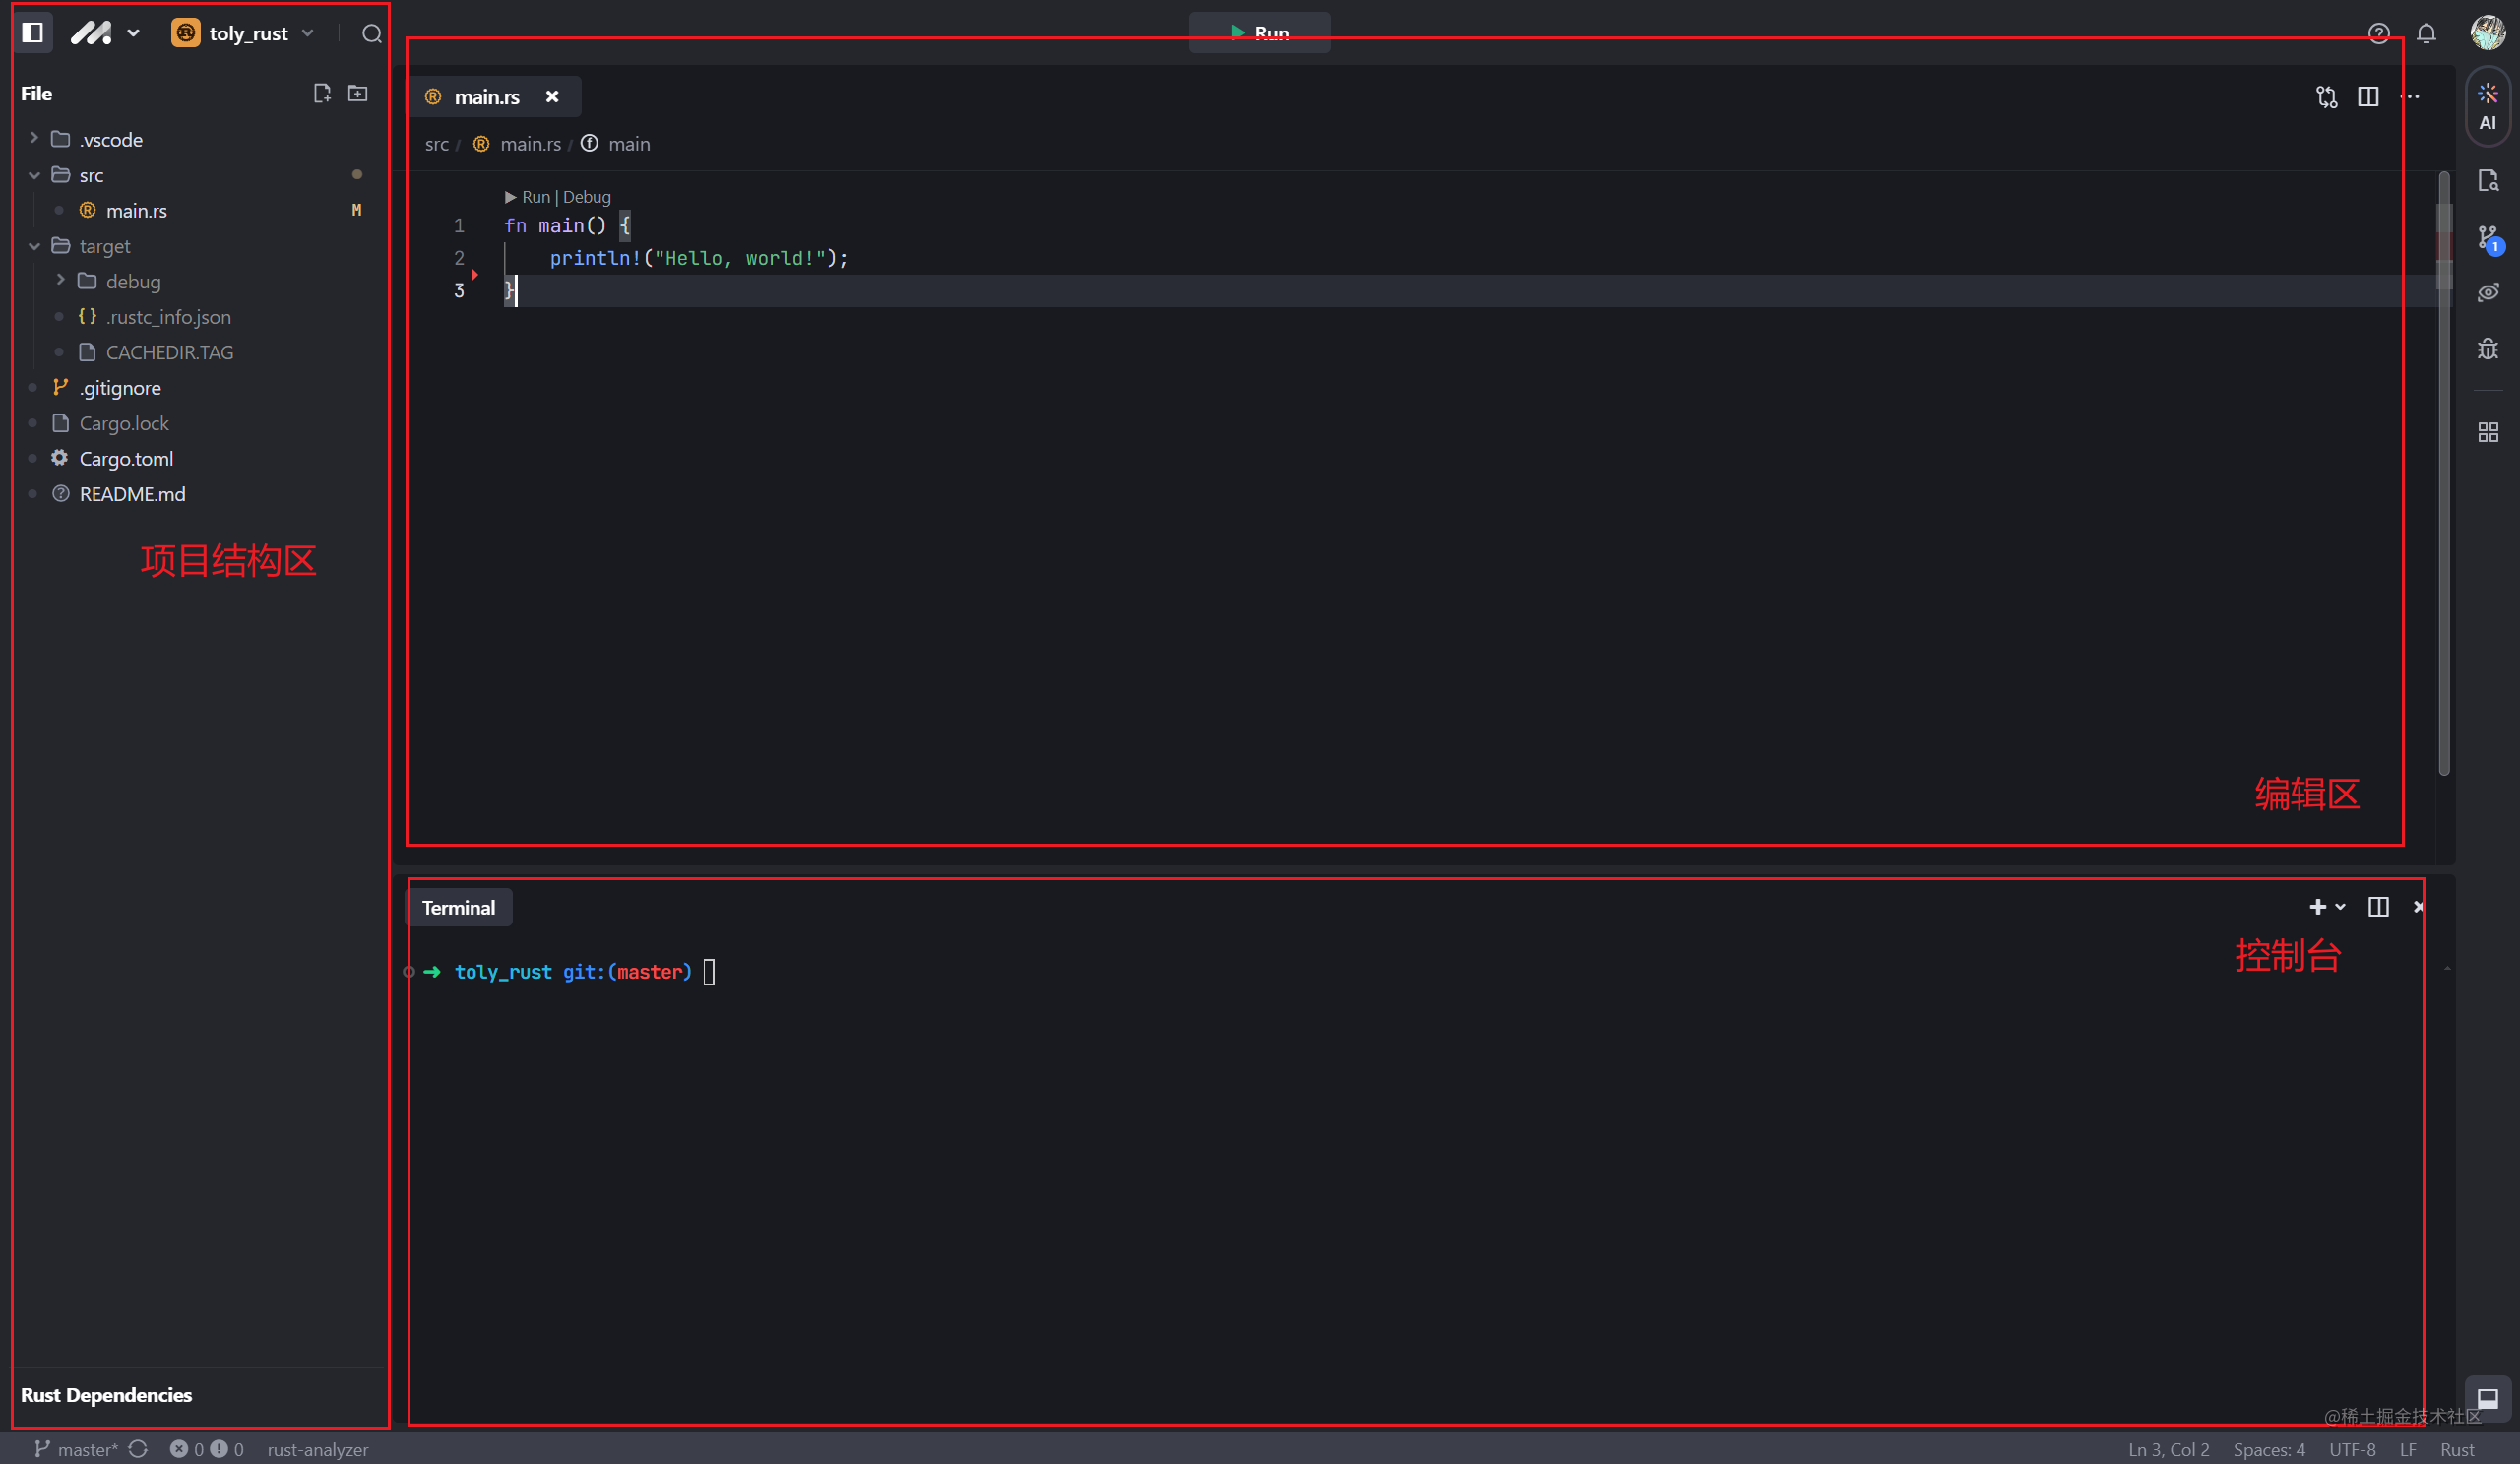Click Ln 3, Col 2 indicator
Screen dimensions: 2520x1464
pos(2168,1449)
